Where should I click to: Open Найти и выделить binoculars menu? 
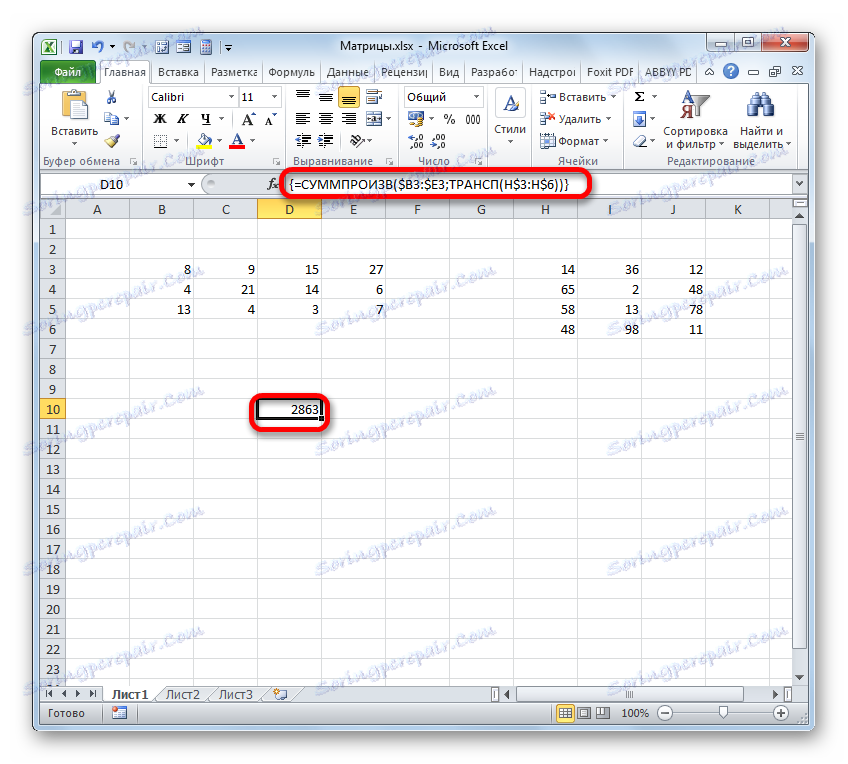click(x=761, y=119)
